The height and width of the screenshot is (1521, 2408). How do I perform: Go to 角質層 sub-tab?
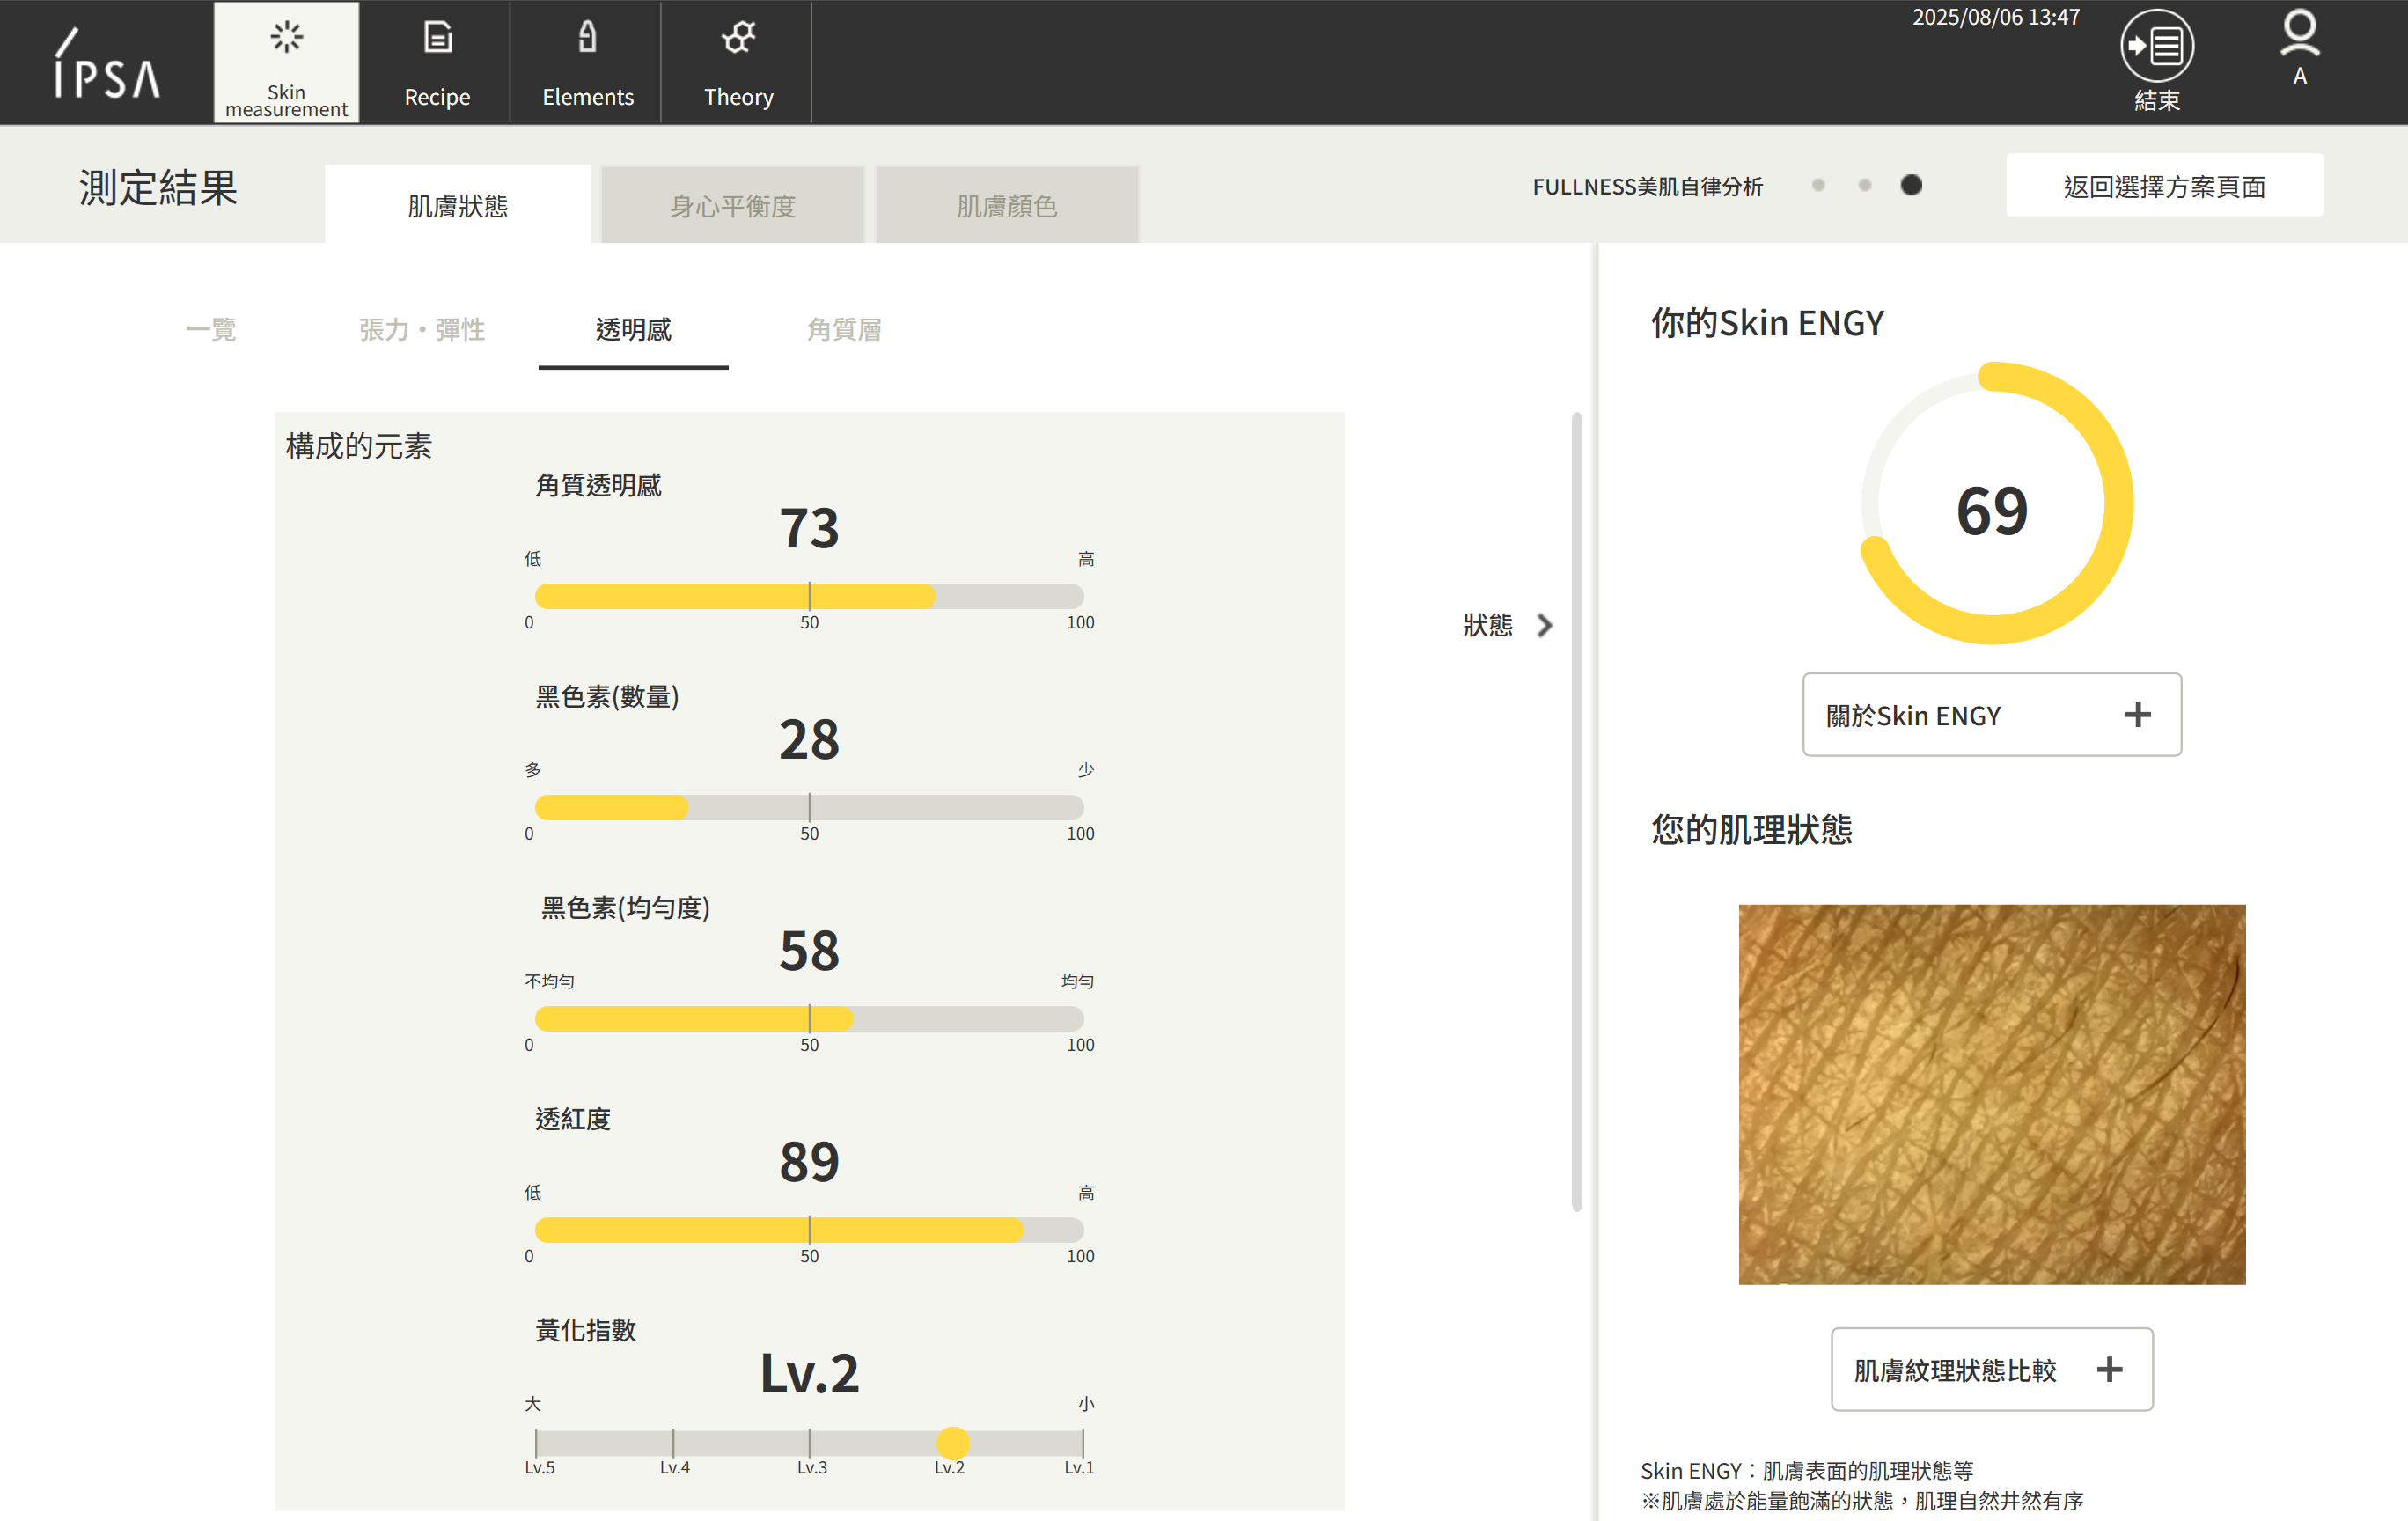point(844,329)
